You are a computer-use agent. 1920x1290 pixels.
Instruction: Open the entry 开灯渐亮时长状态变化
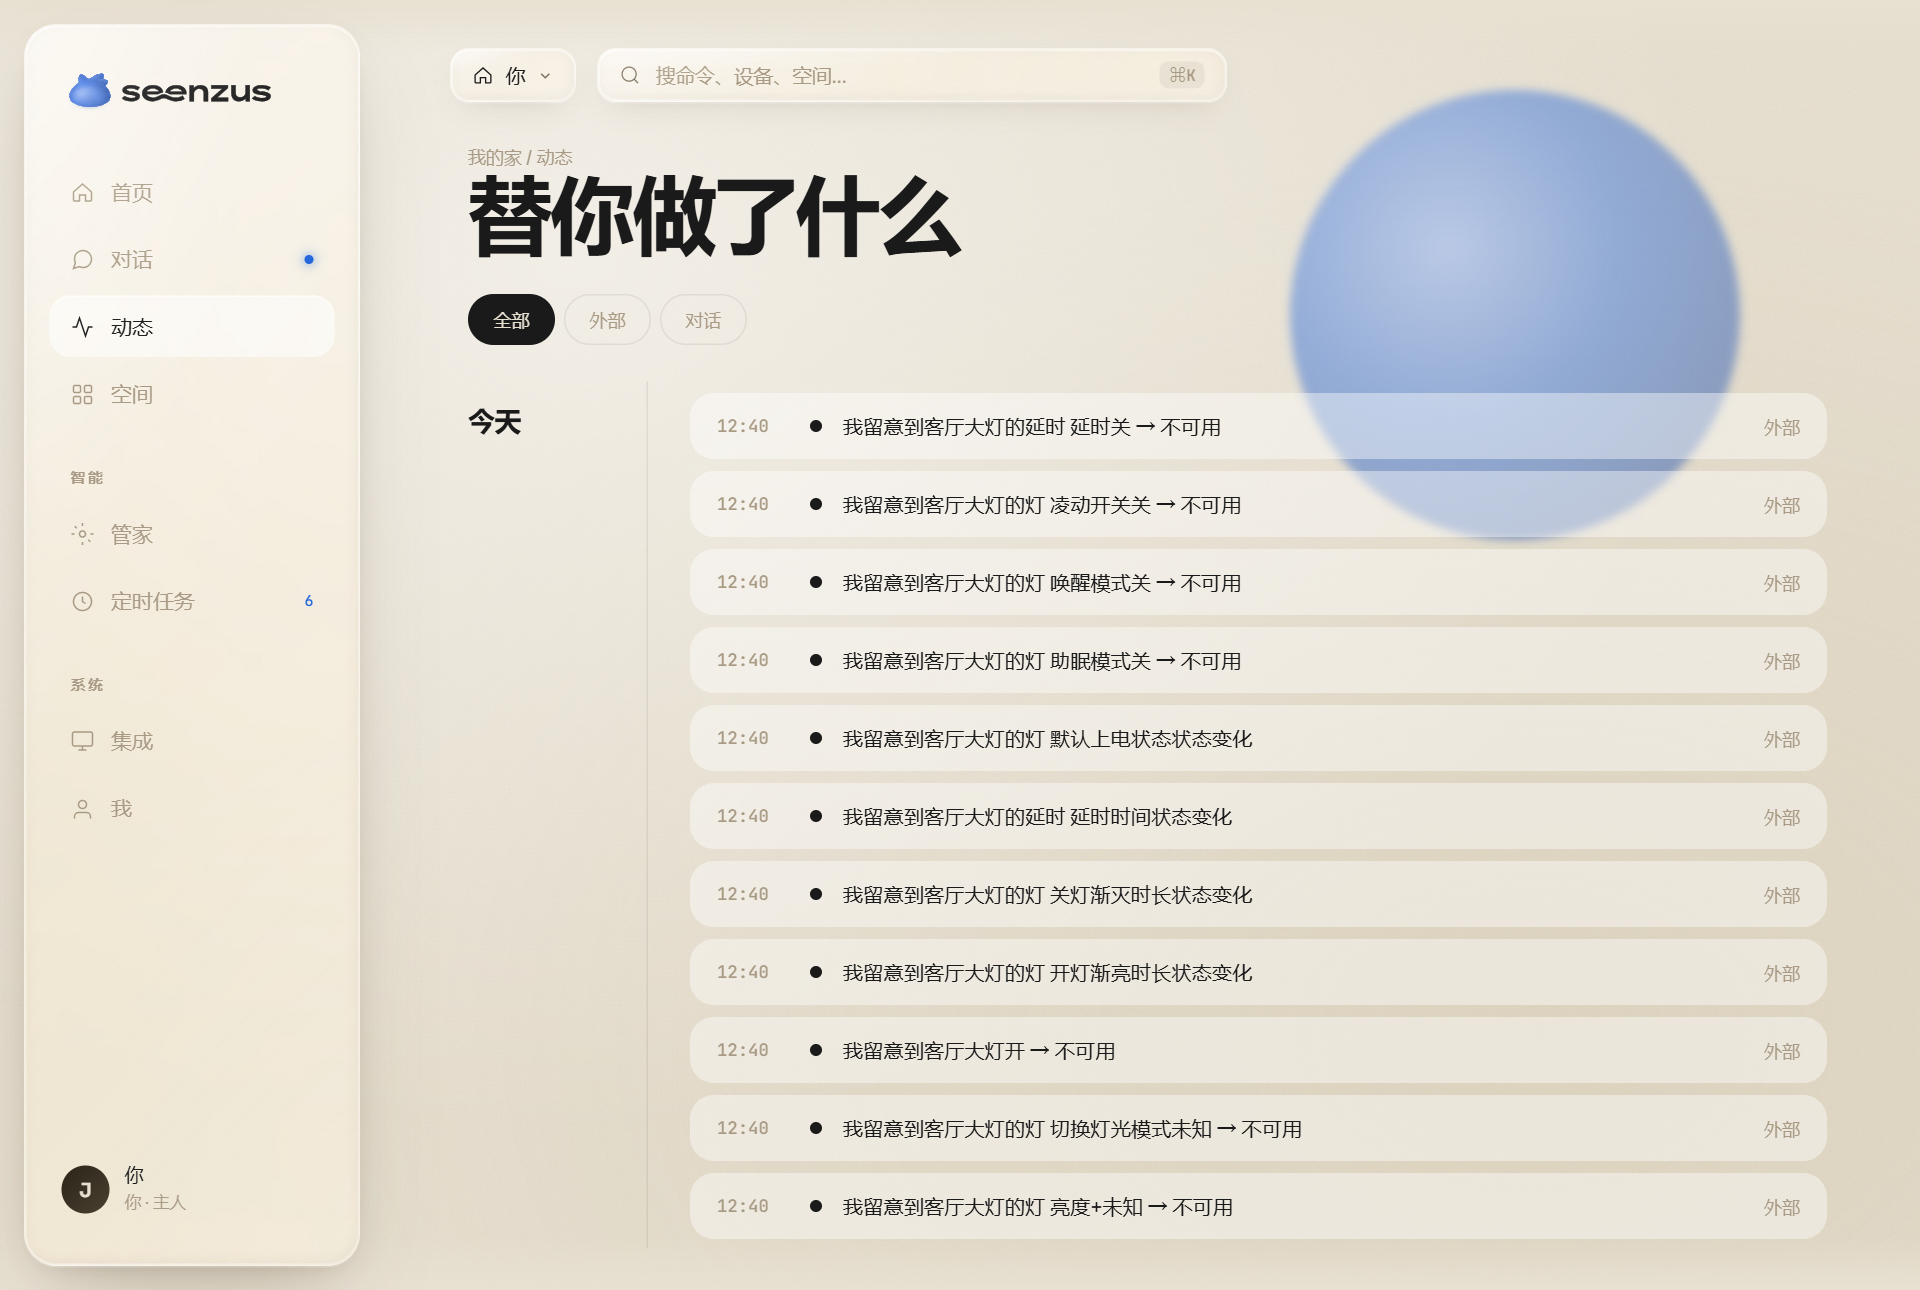pos(1258,973)
